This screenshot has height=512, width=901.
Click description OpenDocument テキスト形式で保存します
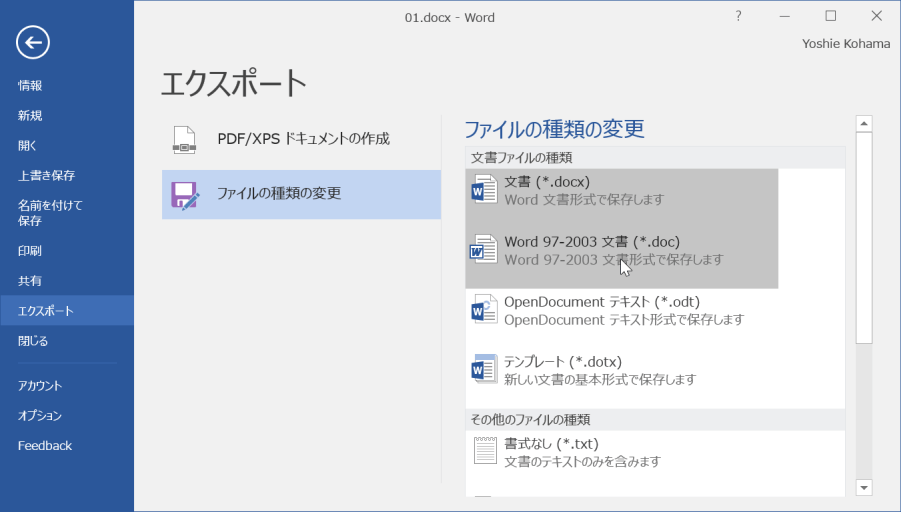(x=624, y=319)
